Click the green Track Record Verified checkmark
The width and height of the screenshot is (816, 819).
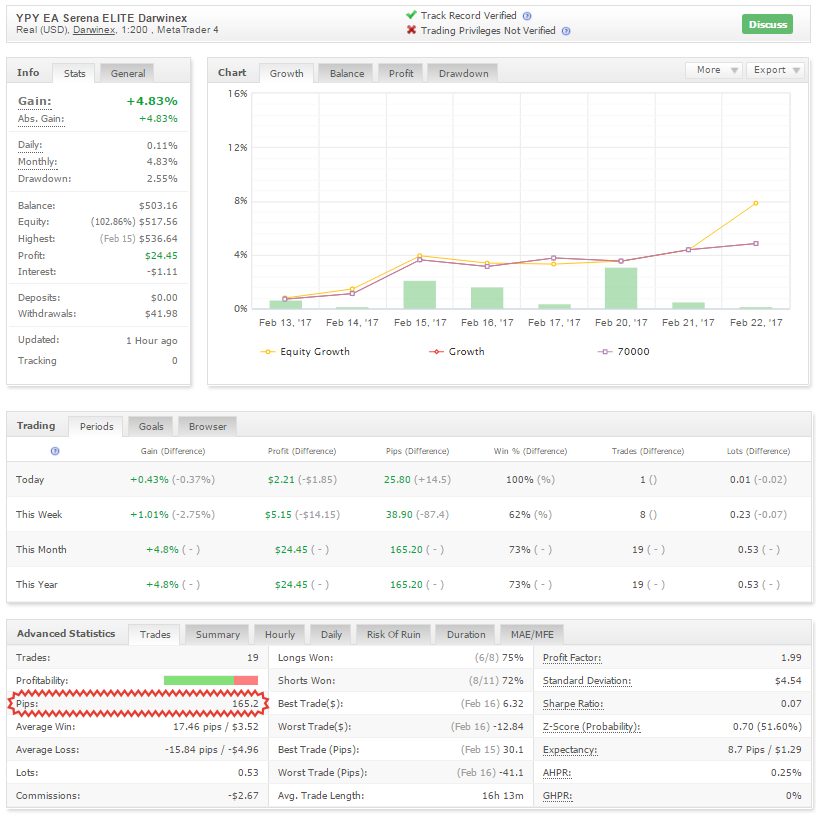pyautogui.click(x=411, y=15)
